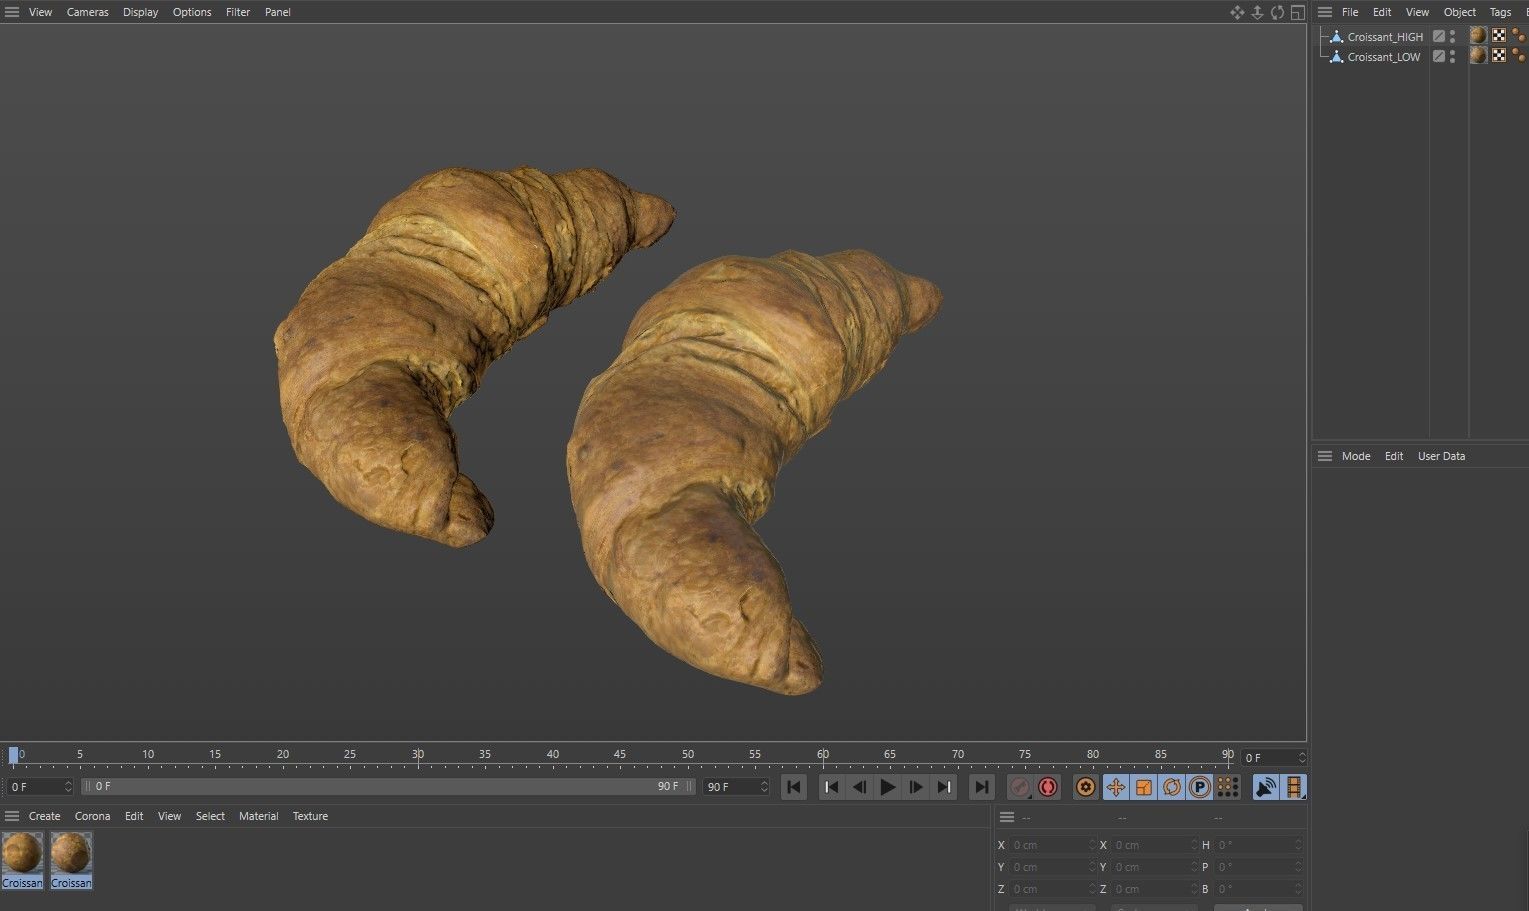Image resolution: width=1529 pixels, height=911 pixels.
Task: Click the current frame field stepper arrows
Action: [x=68, y=787]
